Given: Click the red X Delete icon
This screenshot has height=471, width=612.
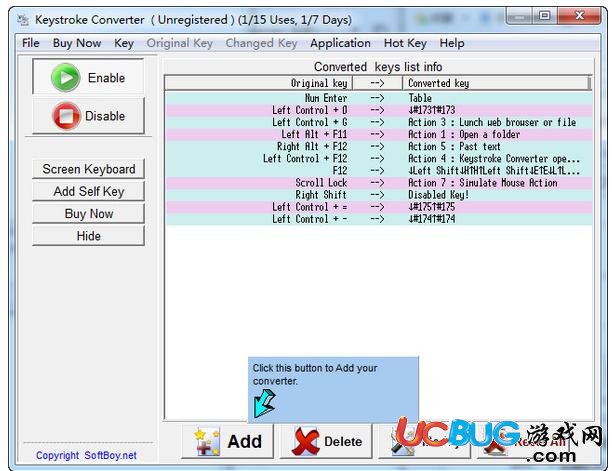Looking at the screenshot, I should point(305,441).
